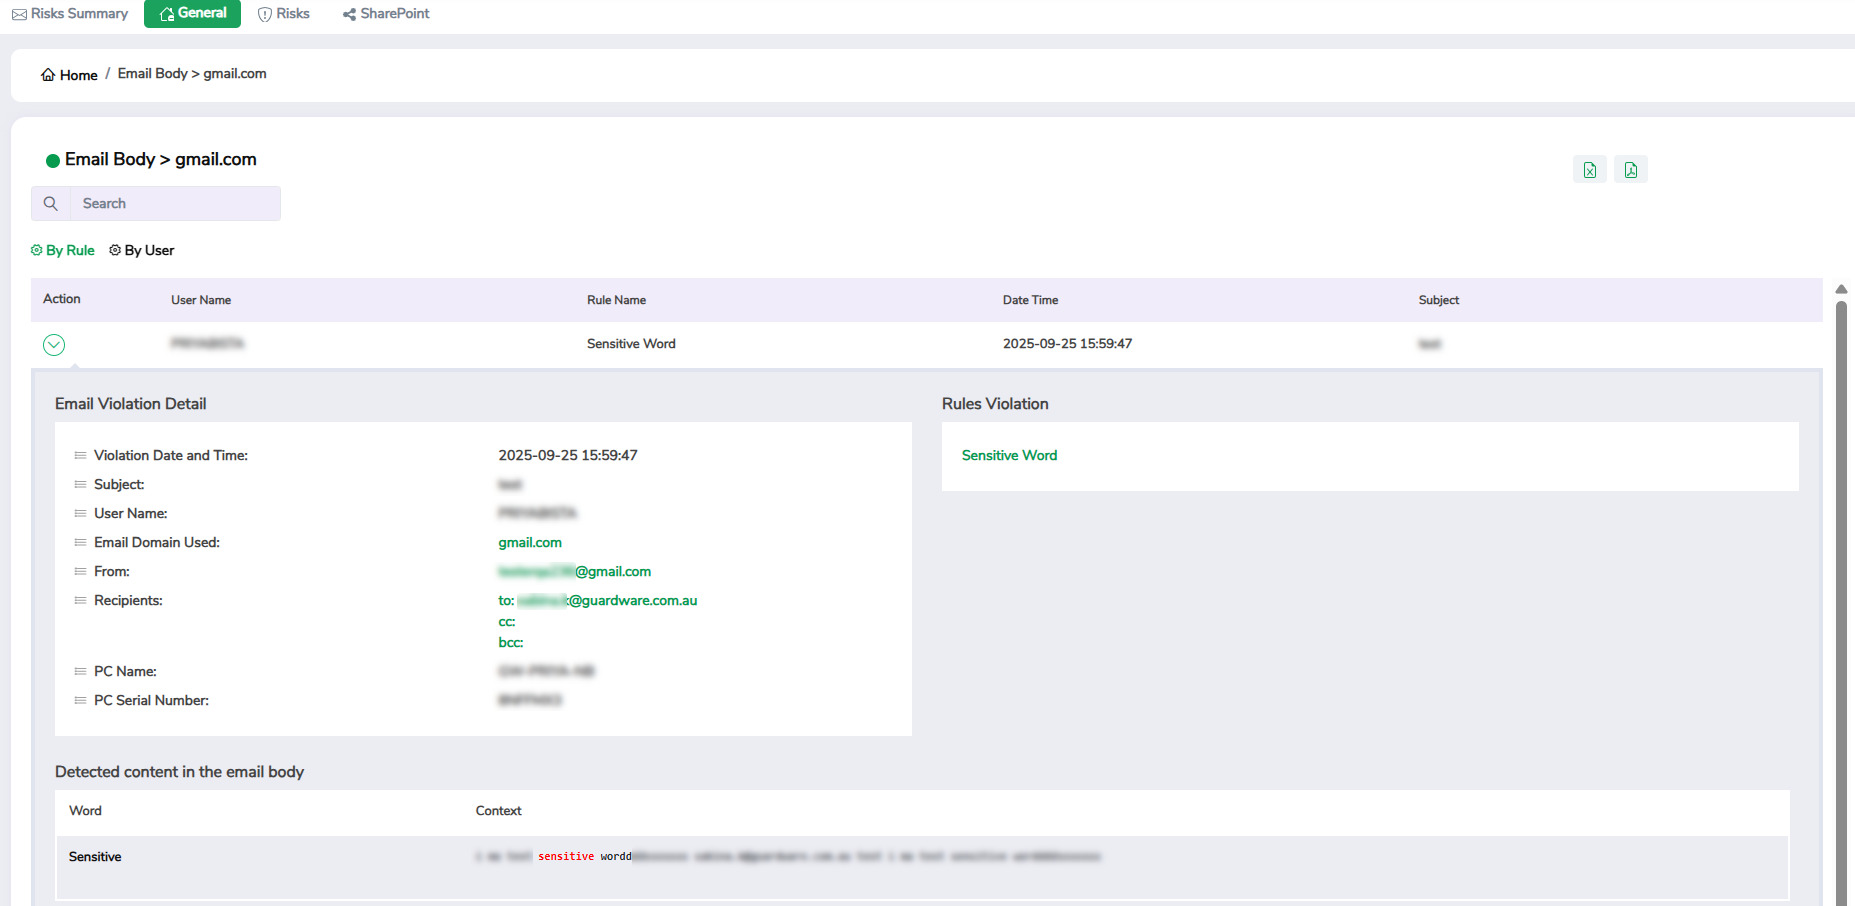1855x906 pixels.
Task: Sort table by Date Time column header
Action: click(1030, 300)
